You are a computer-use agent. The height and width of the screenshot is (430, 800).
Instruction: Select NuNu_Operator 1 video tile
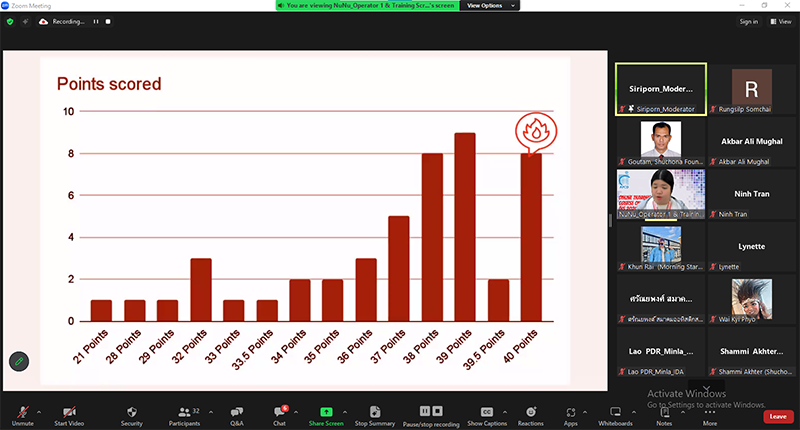coord(661,194)
